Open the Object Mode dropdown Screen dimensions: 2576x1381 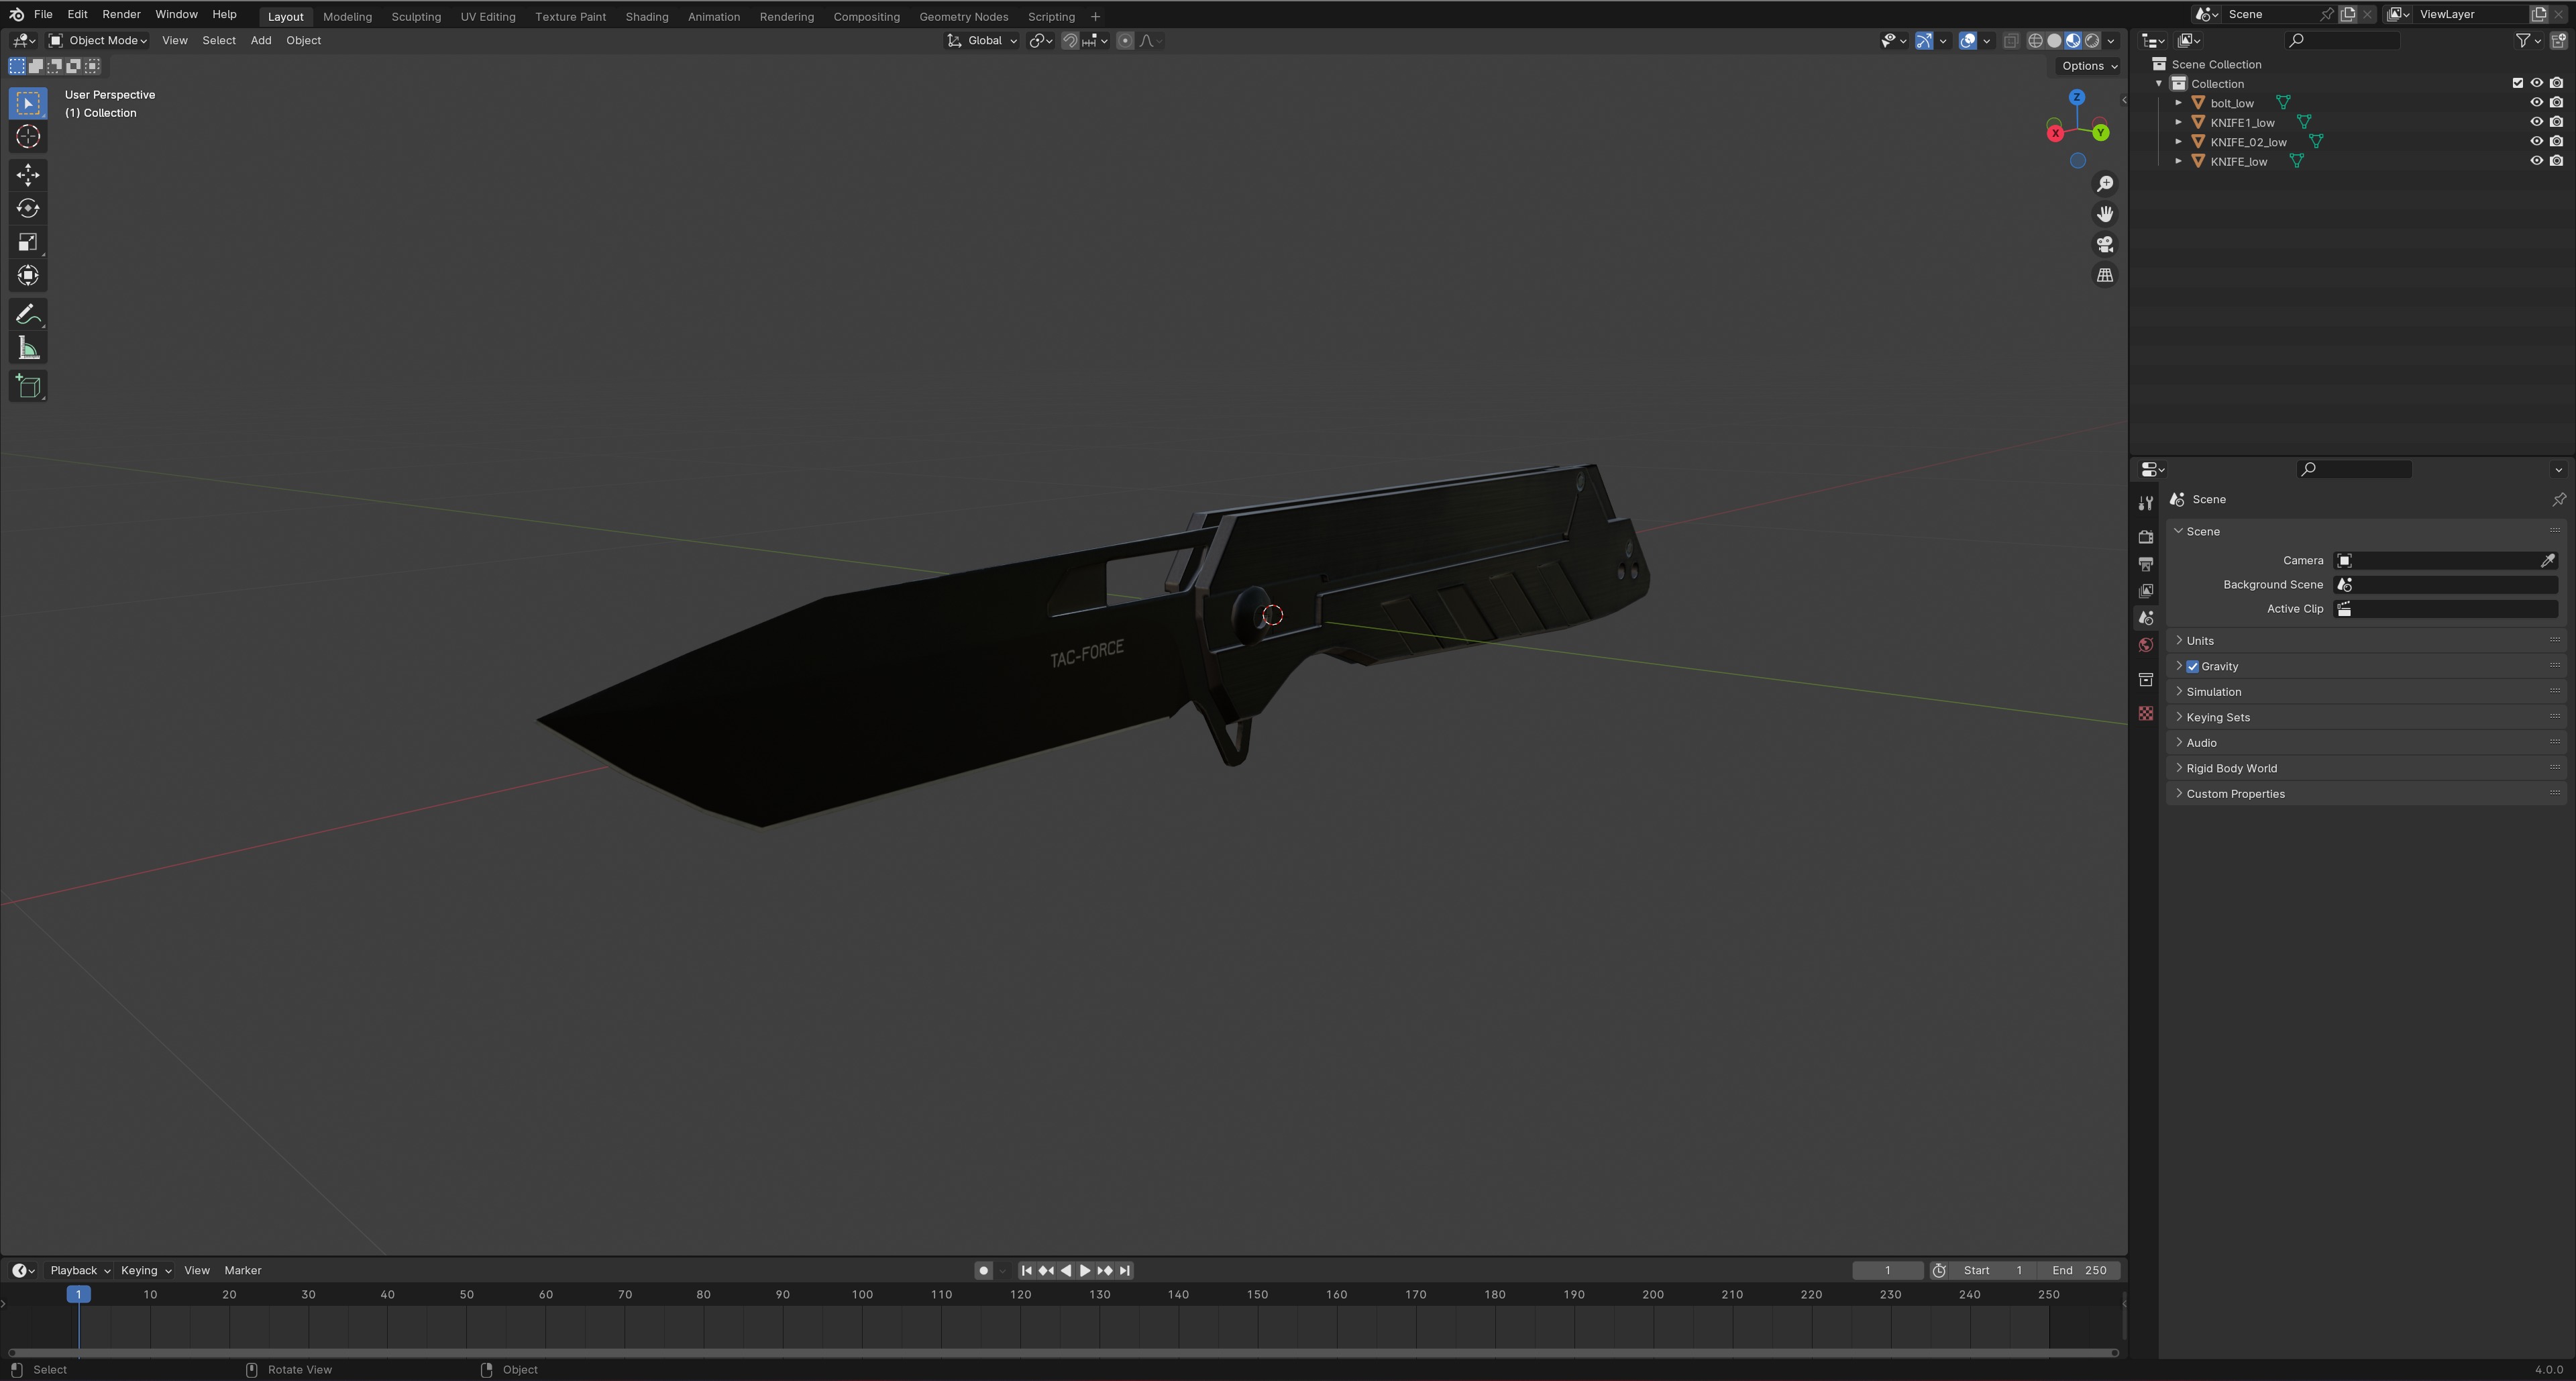pyautogui.click(x=98, y=41)
